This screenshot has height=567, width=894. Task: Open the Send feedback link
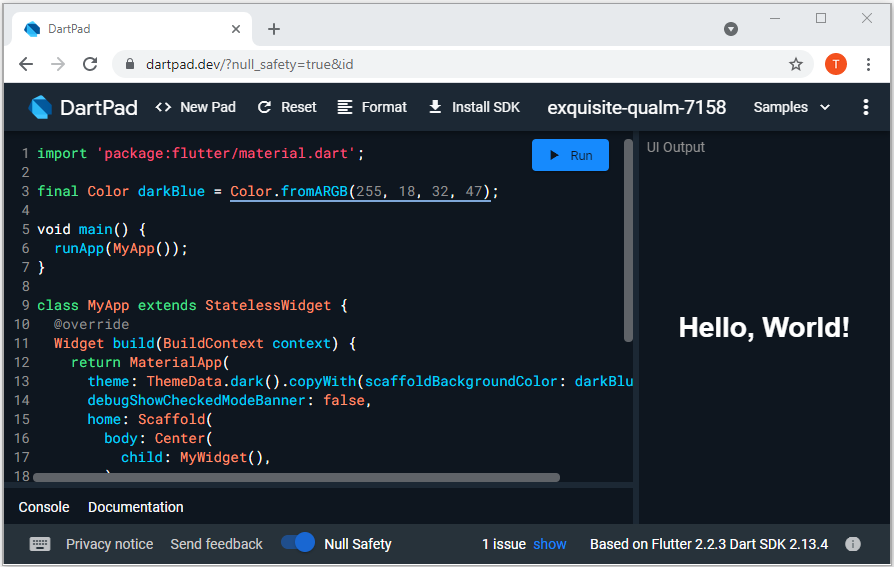217,544
